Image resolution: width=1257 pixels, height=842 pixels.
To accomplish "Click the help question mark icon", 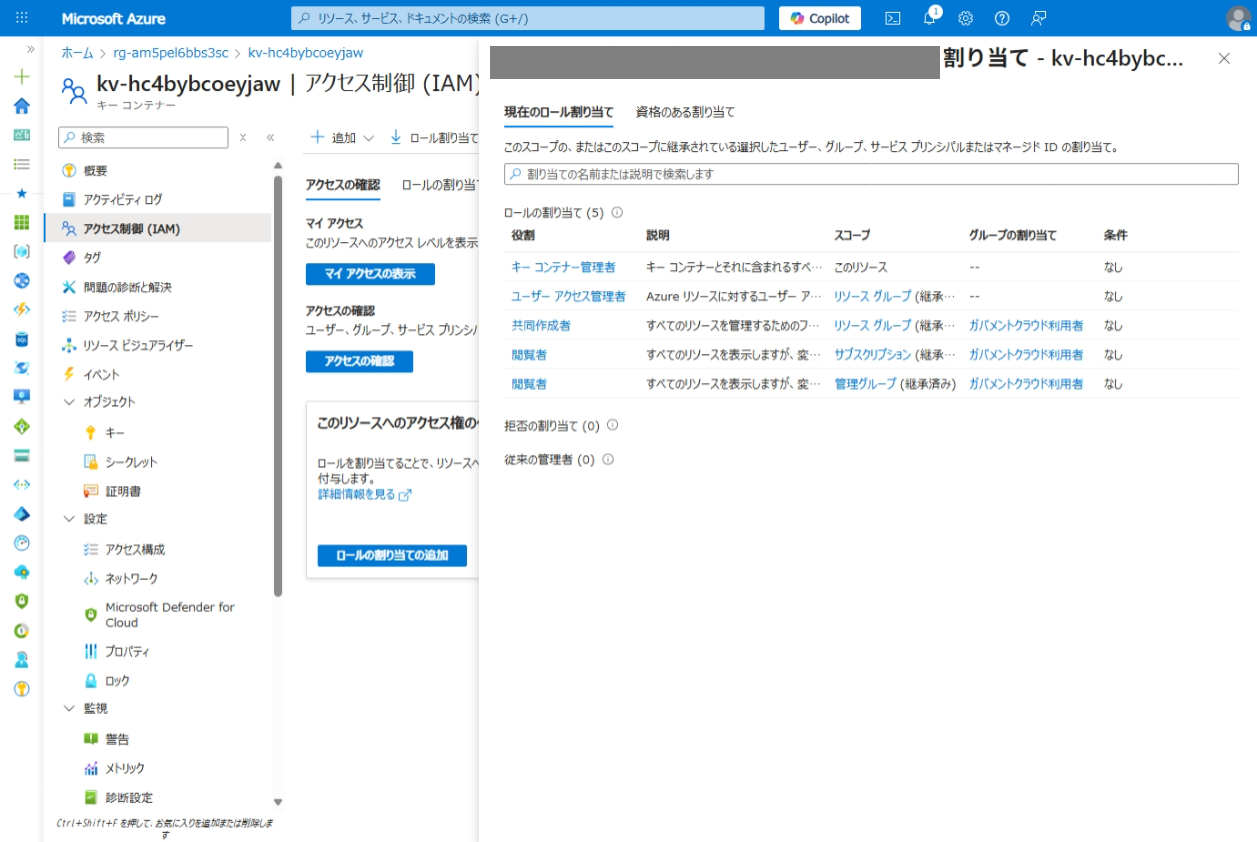I will (1002, 18).
